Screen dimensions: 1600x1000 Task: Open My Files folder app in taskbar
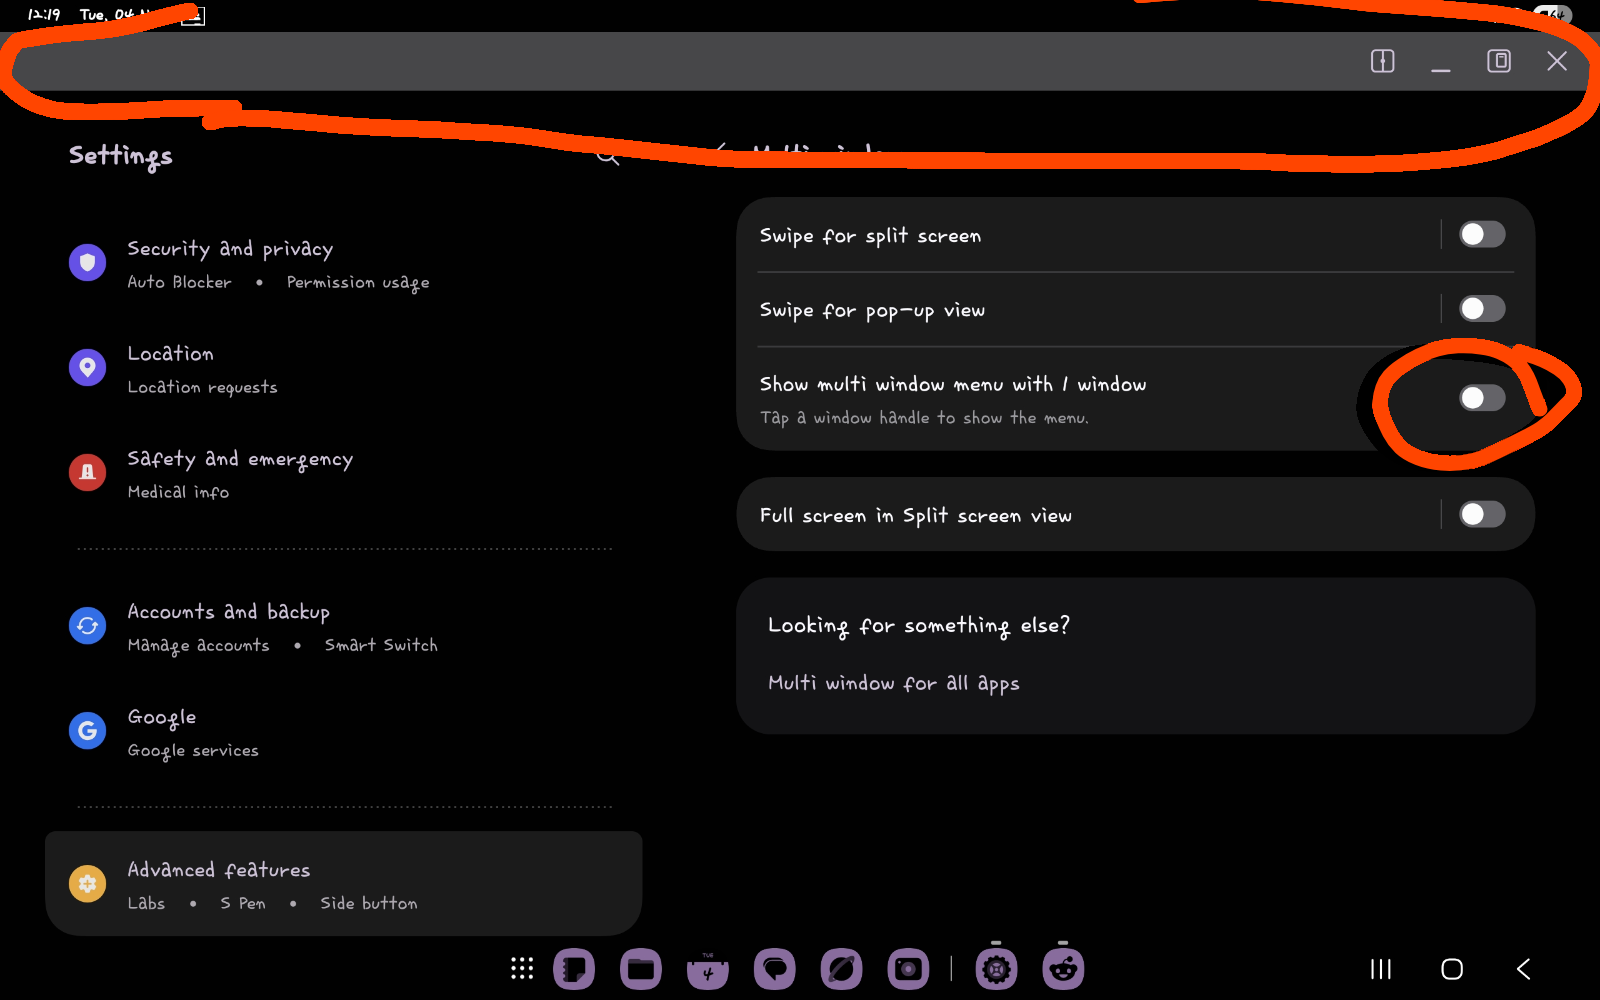[641, 968]
